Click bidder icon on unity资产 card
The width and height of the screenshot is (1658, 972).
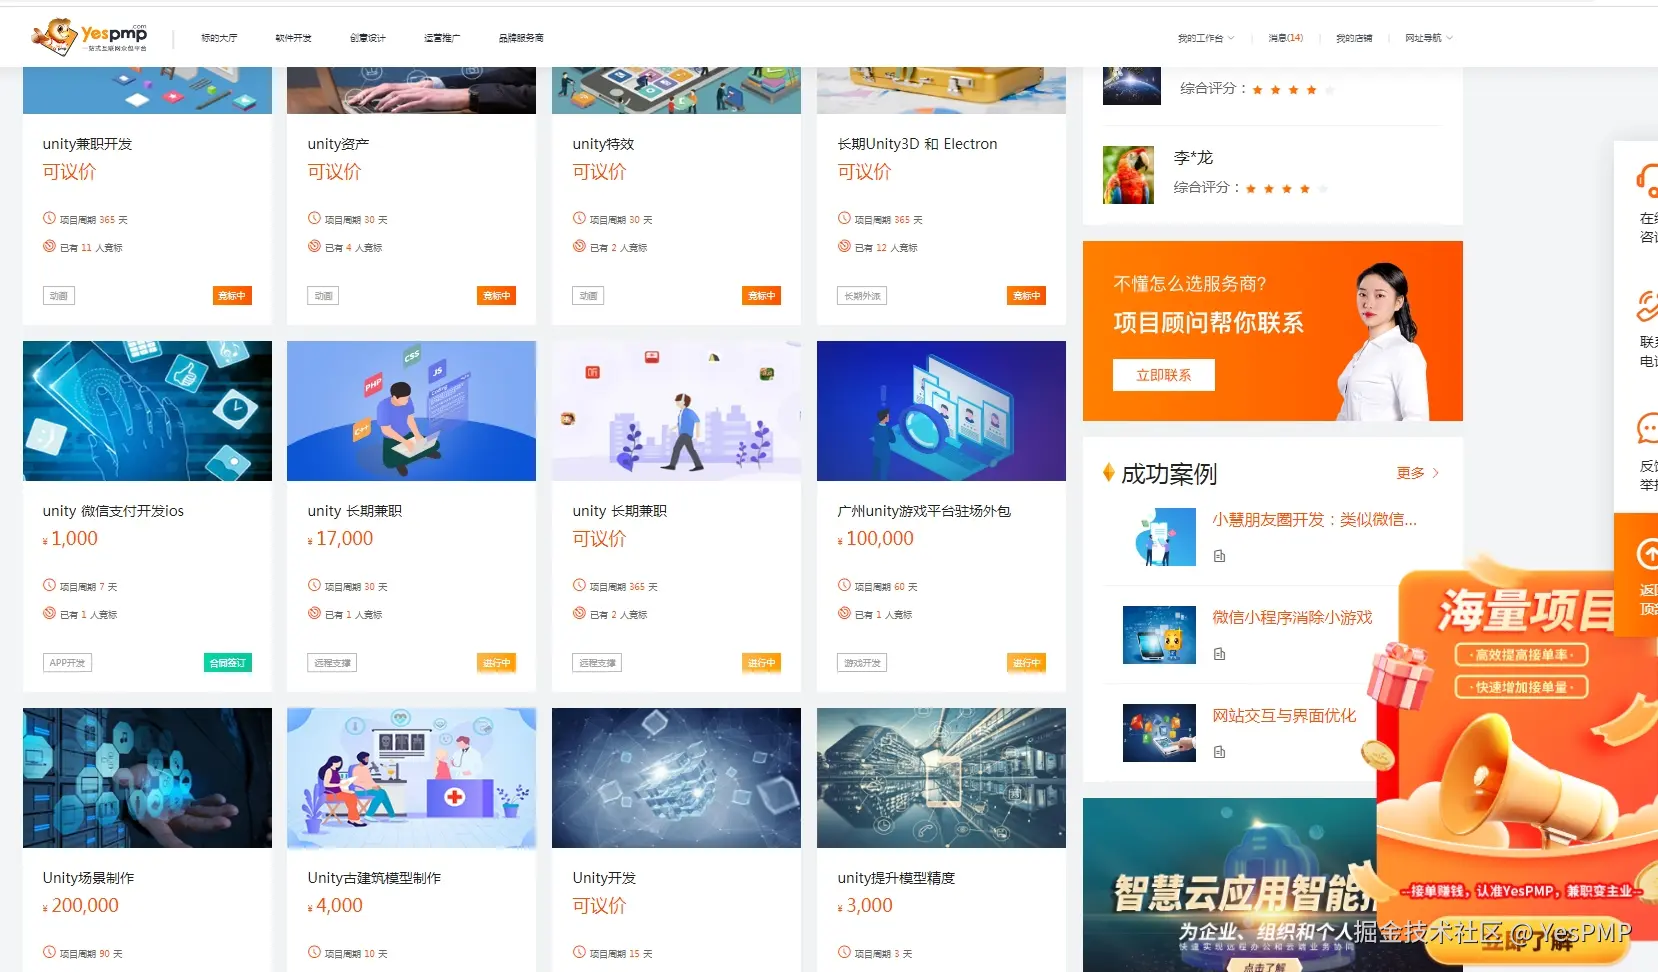(x=314, y=246)
